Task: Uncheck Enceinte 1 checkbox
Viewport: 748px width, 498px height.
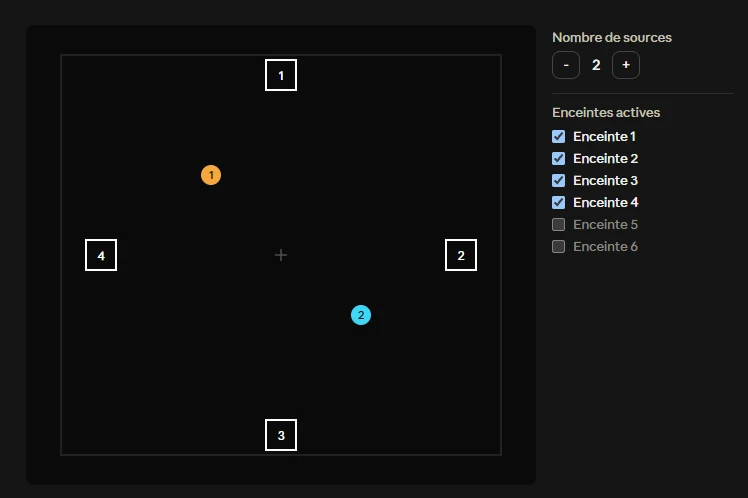Action: [559, 136]
